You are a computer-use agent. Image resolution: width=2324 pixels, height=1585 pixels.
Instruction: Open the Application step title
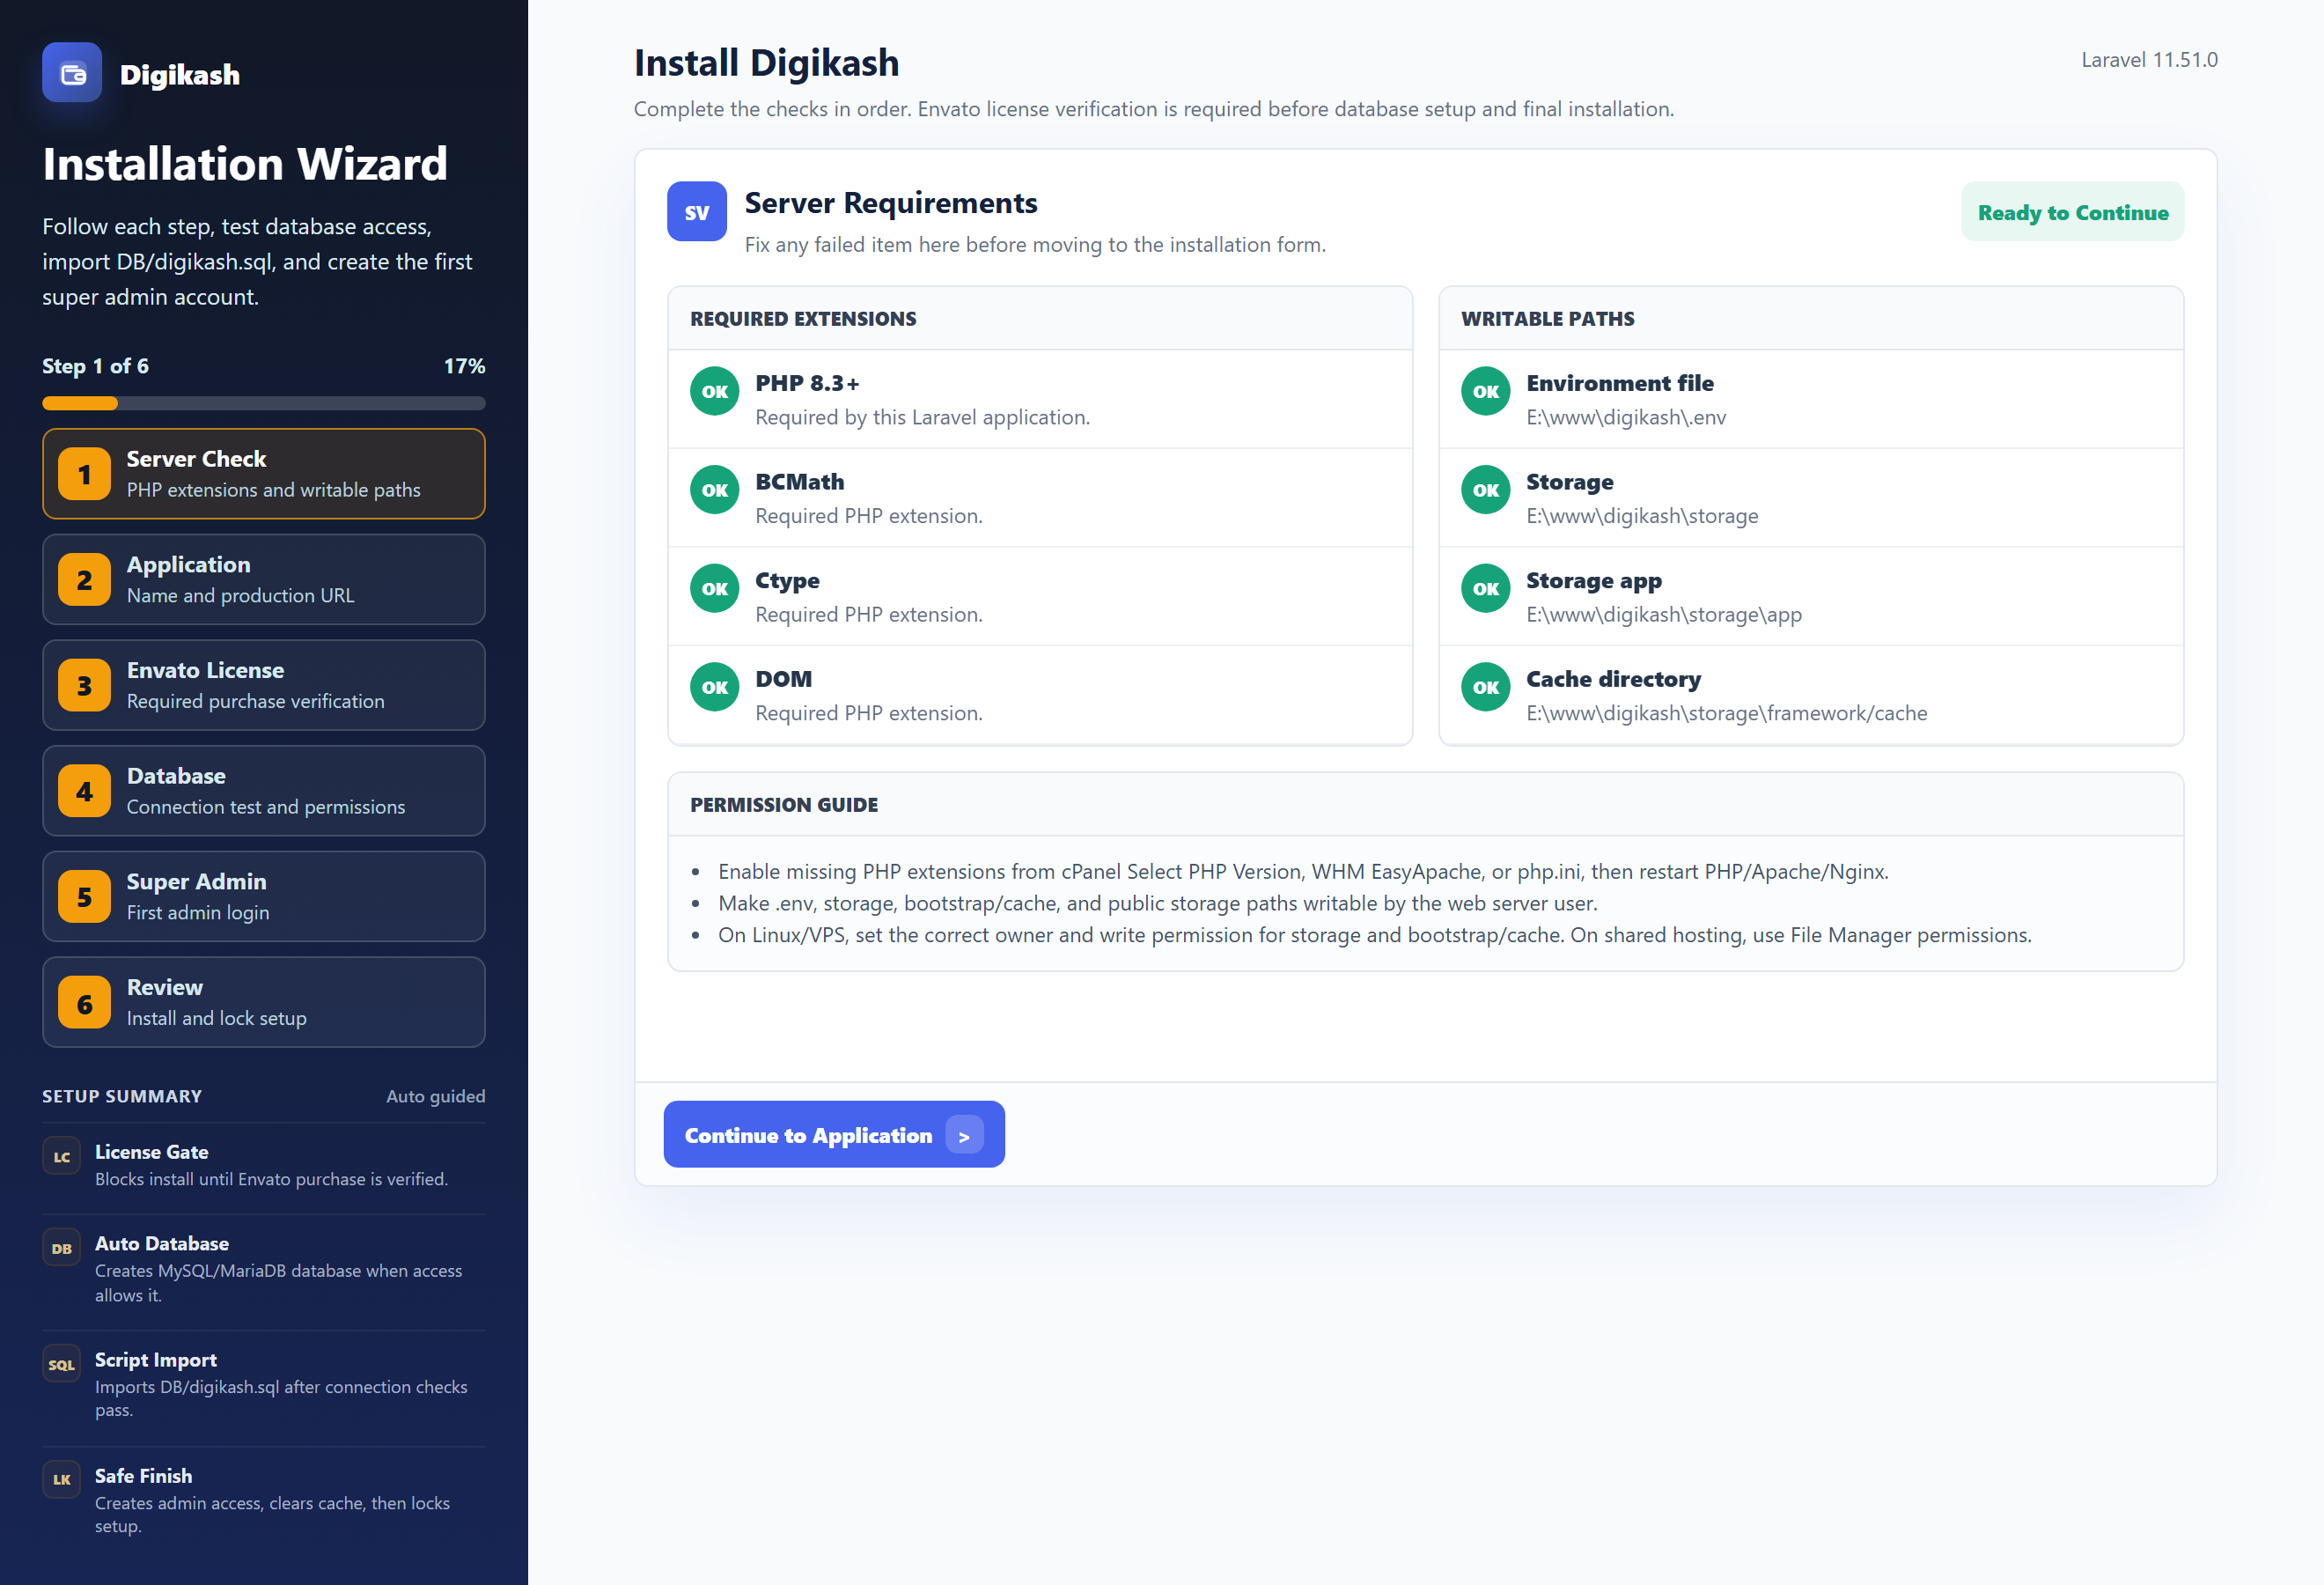click(x=188, y=564)
